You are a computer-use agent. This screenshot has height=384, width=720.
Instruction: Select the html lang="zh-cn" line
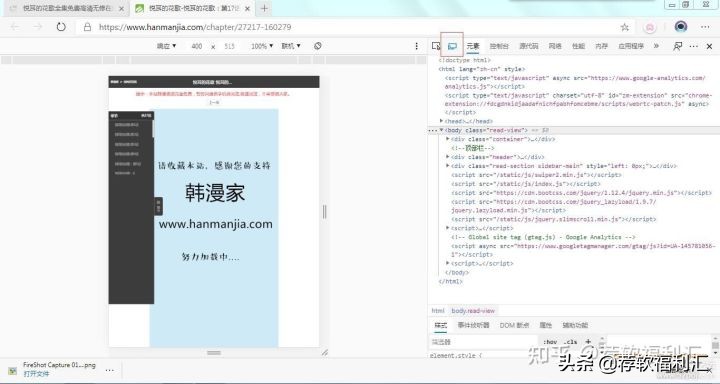pyautogui.click(x=482, y=69)
